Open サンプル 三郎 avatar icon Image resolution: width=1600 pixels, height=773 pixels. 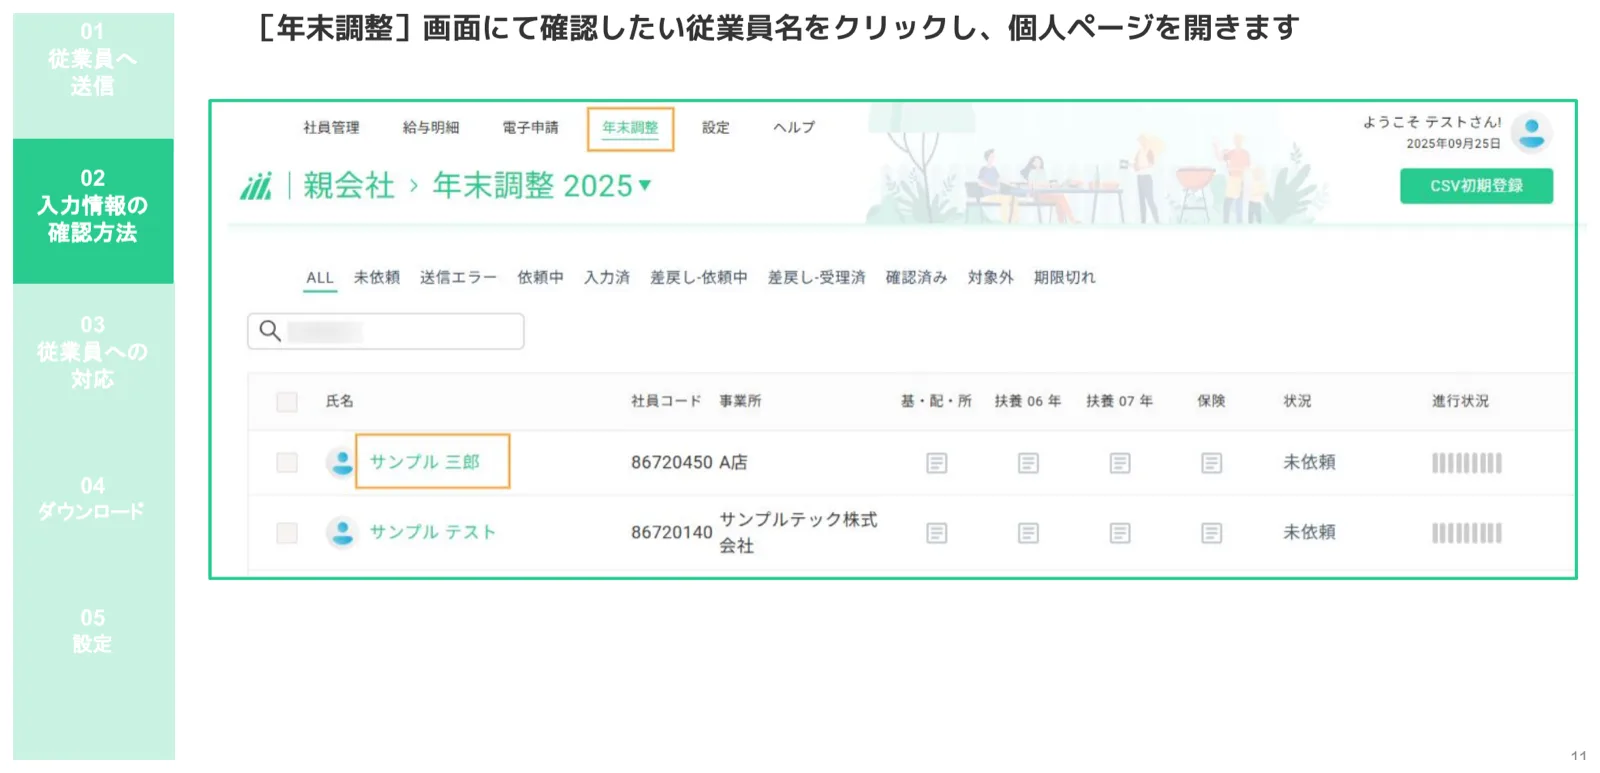(x=341, y=462)
